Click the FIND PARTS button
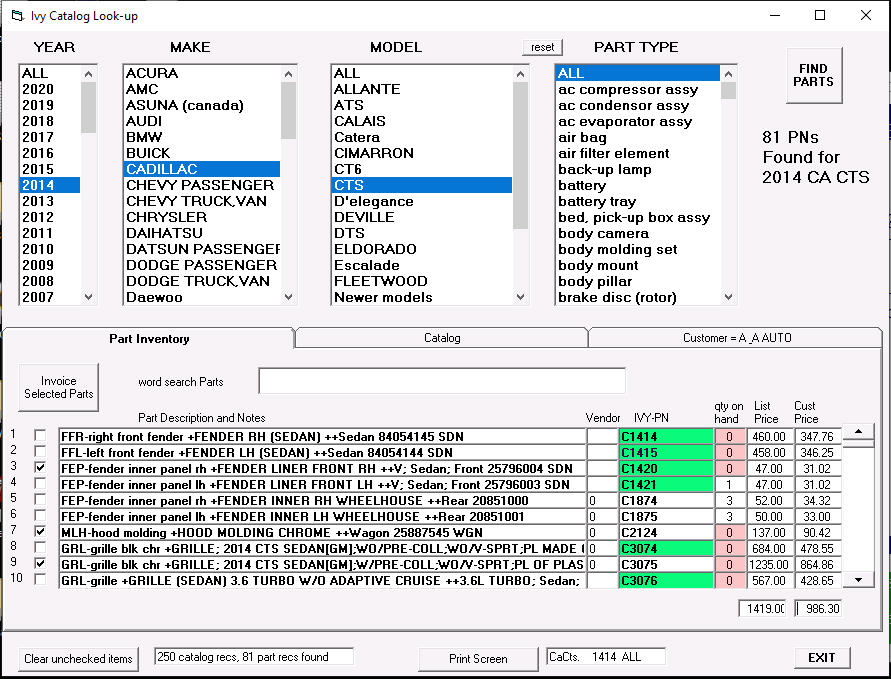Image resolution: width=891 pixels, height=679 pixels. click(x=814, y=75)
